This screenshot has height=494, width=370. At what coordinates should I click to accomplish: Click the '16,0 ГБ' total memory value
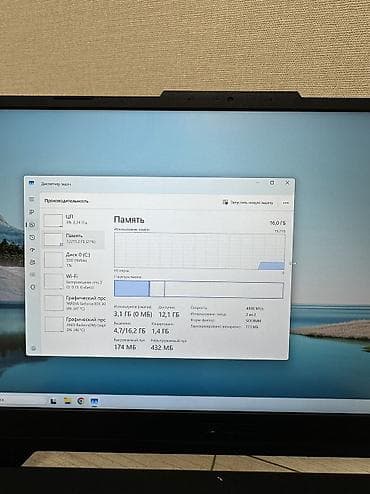pyautogui.click(x=278, y=223)
